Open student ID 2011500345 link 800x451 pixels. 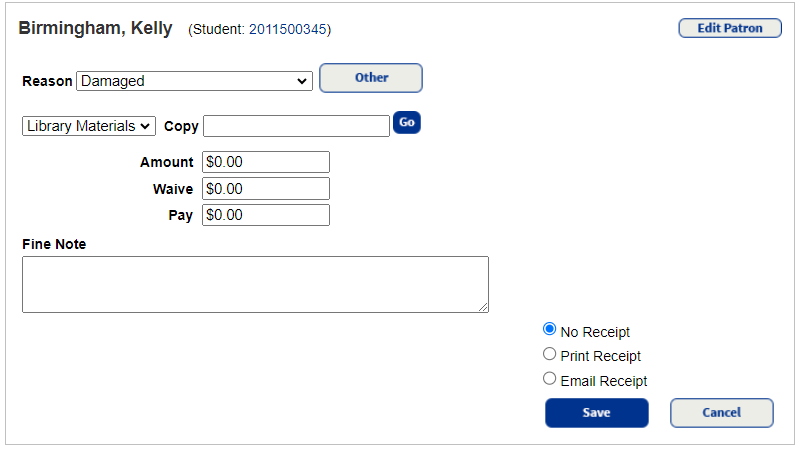point(287,30)
